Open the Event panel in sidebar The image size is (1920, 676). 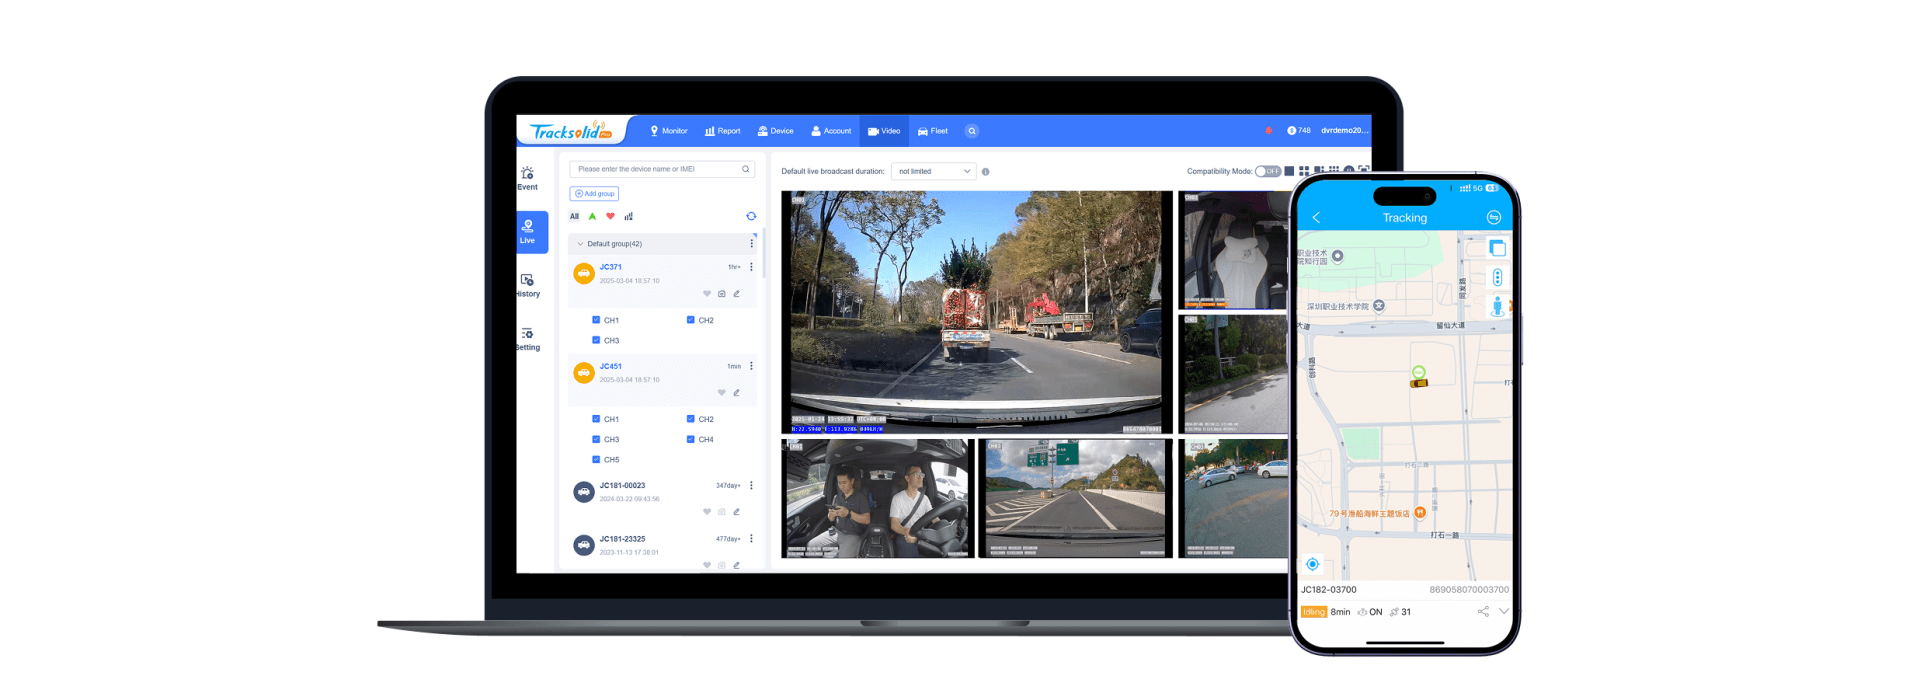[527, 177]
